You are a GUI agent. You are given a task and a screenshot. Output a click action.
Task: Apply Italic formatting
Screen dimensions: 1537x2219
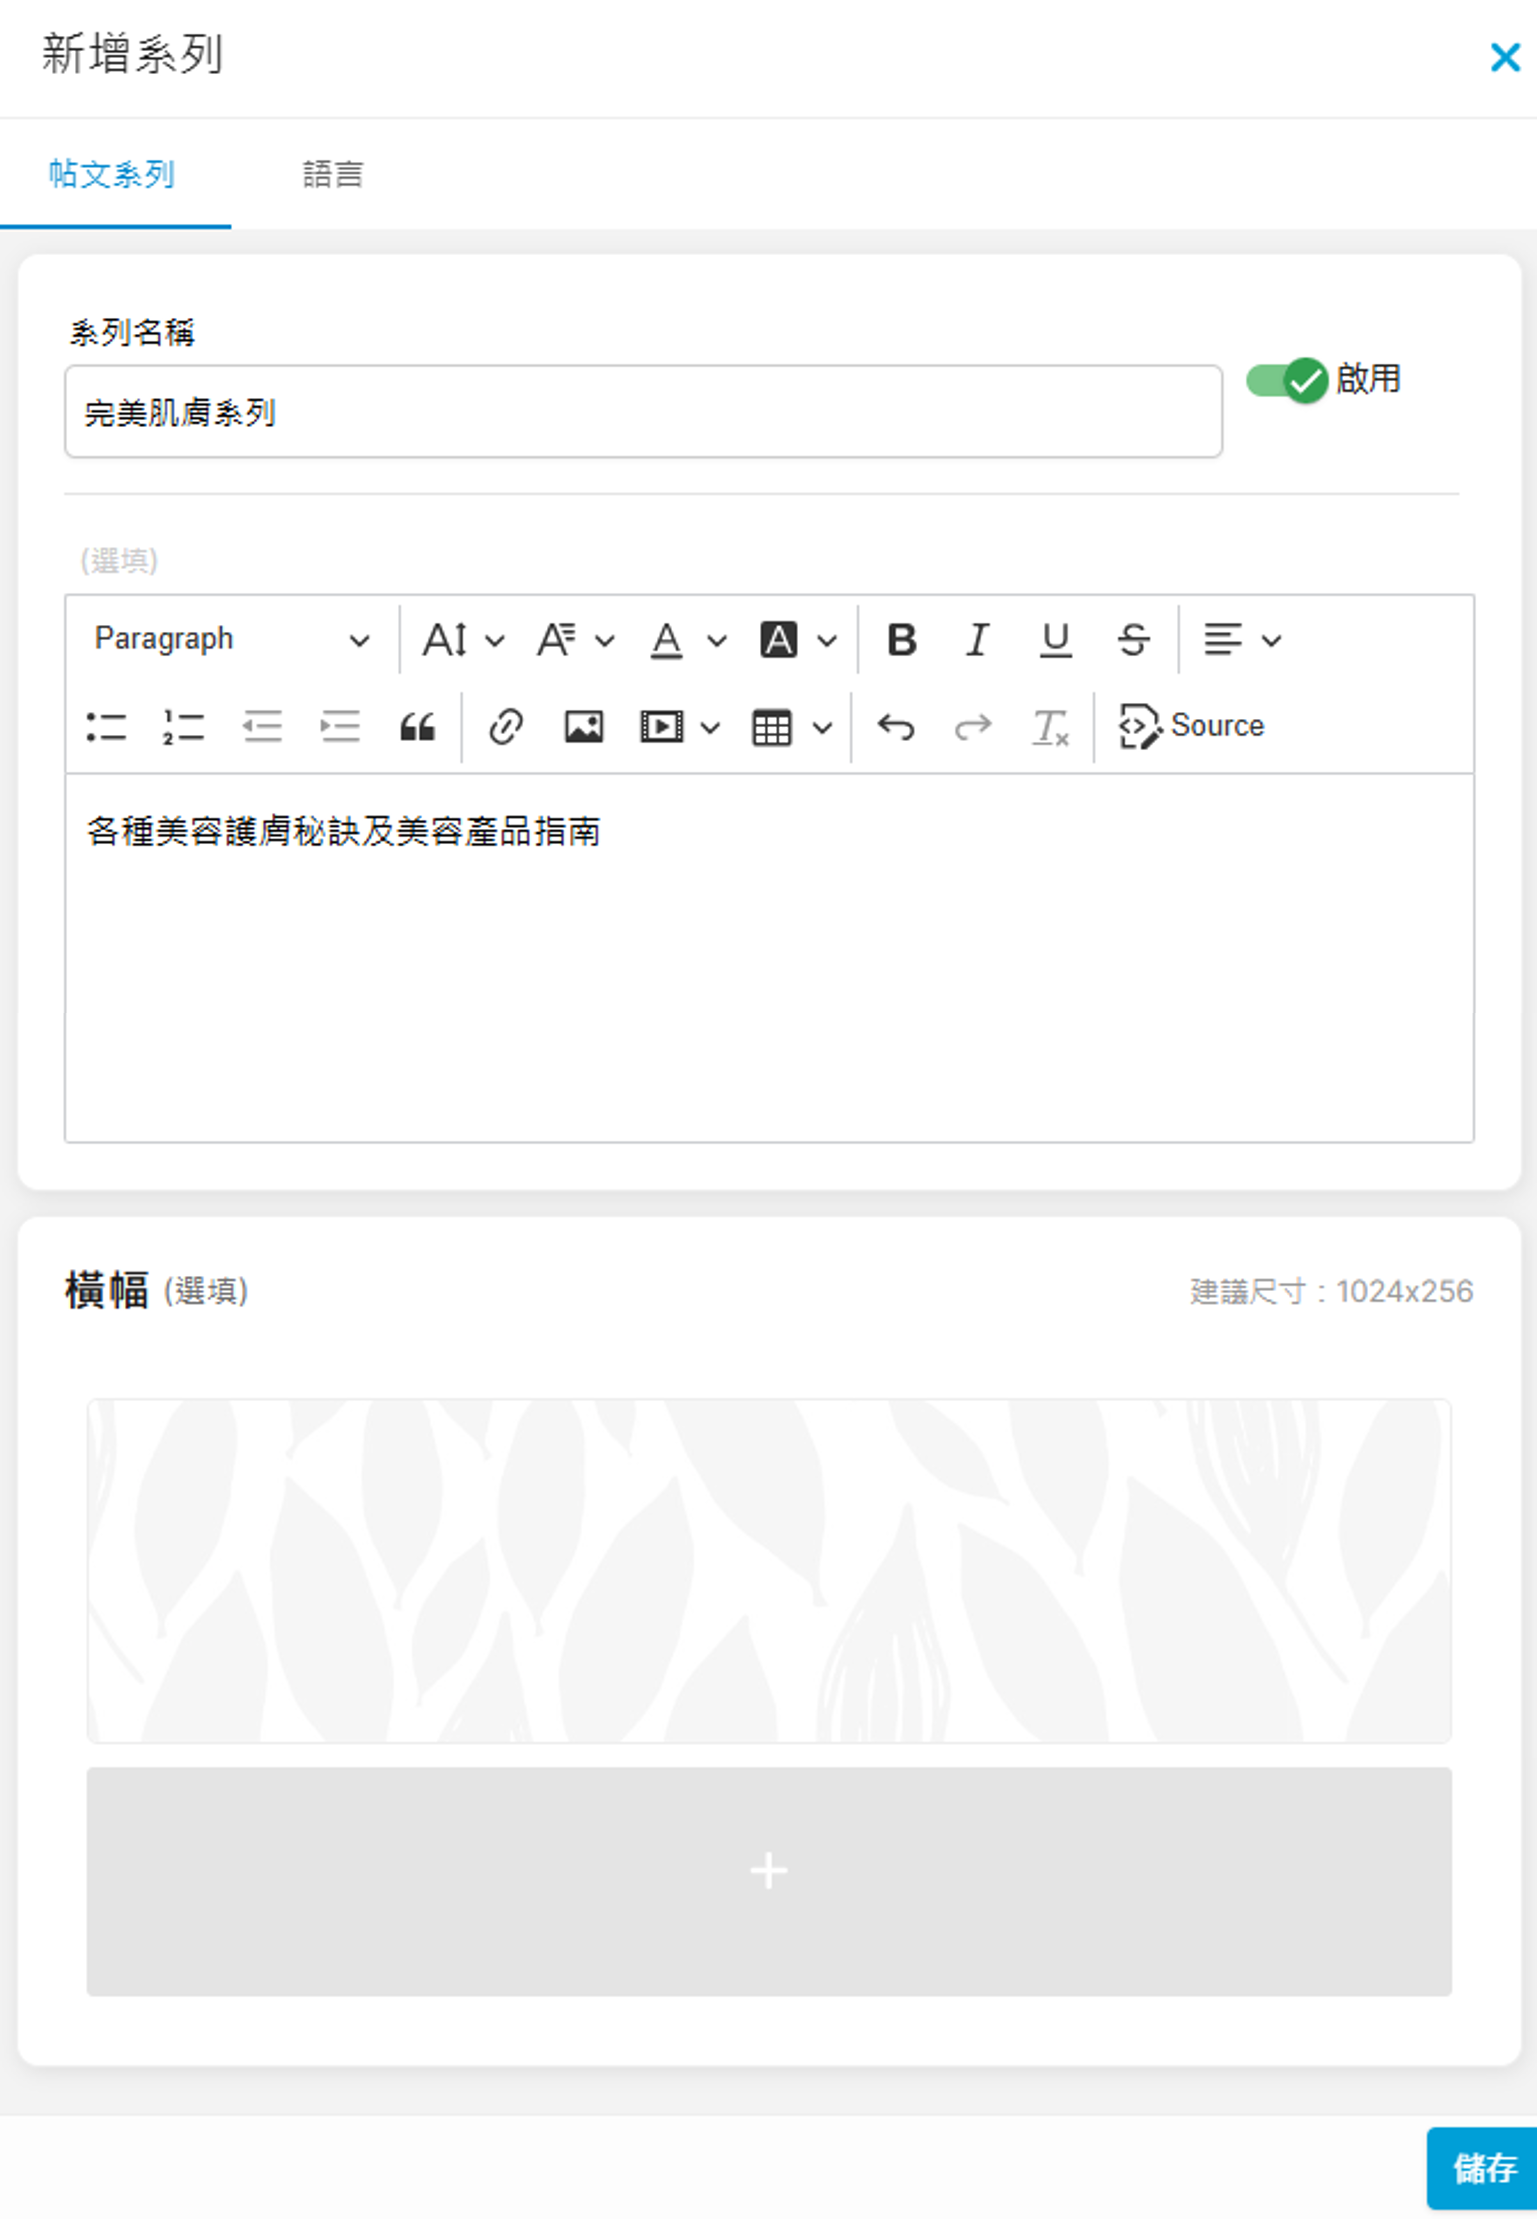tap(977, 639)
